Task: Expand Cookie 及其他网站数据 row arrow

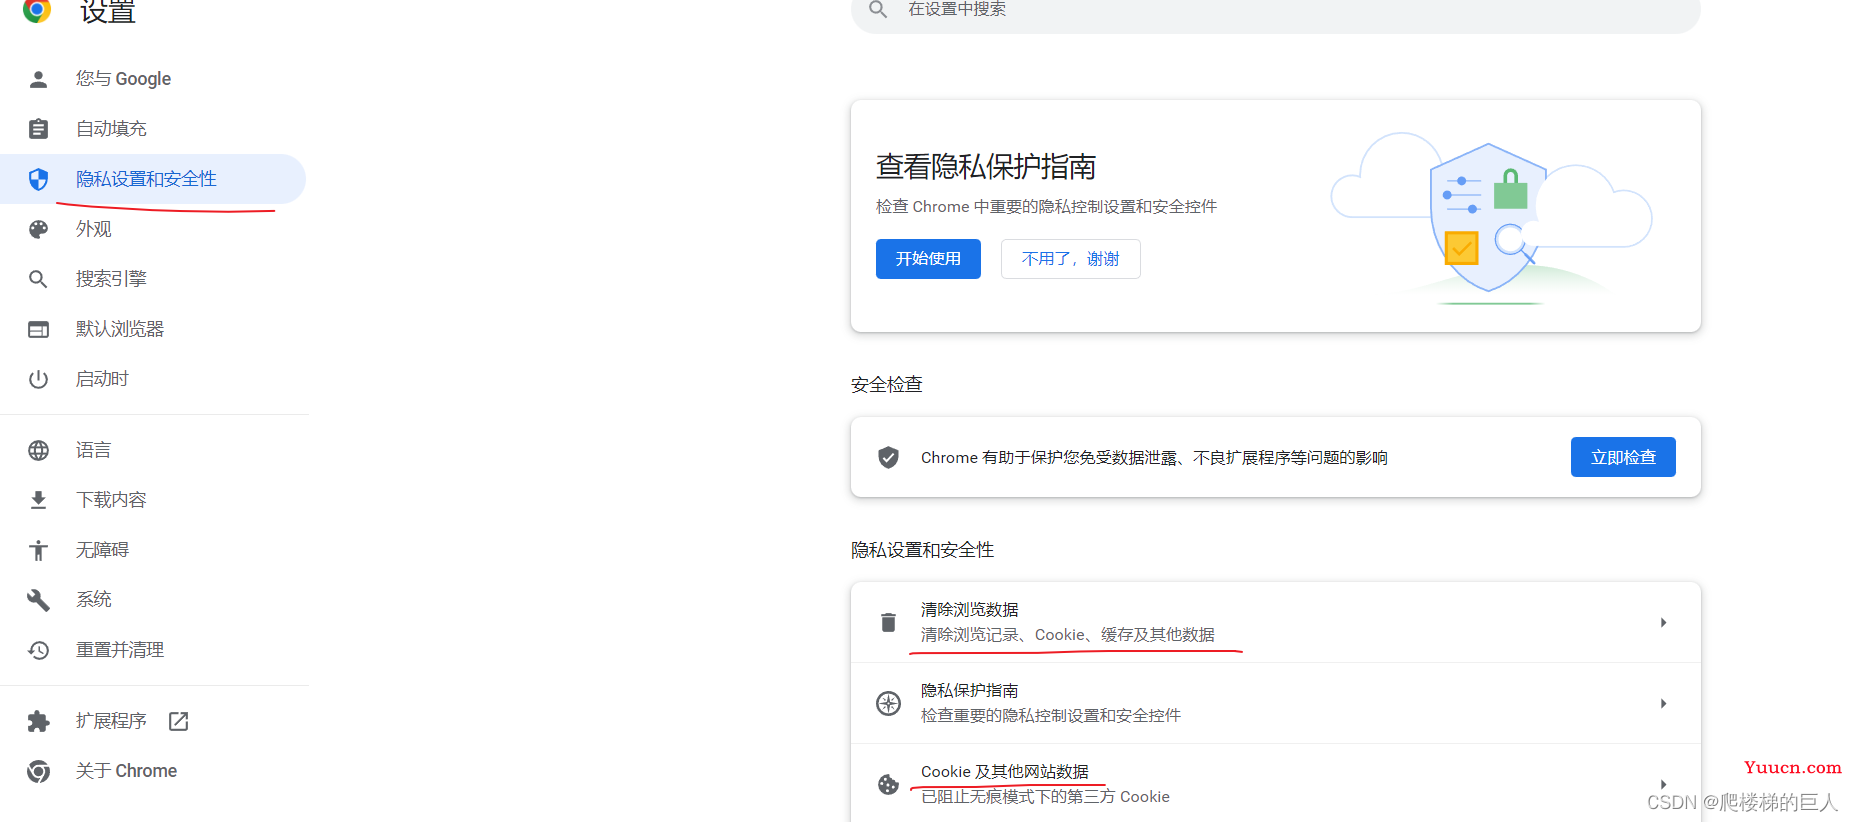Action: [1663, 784]
